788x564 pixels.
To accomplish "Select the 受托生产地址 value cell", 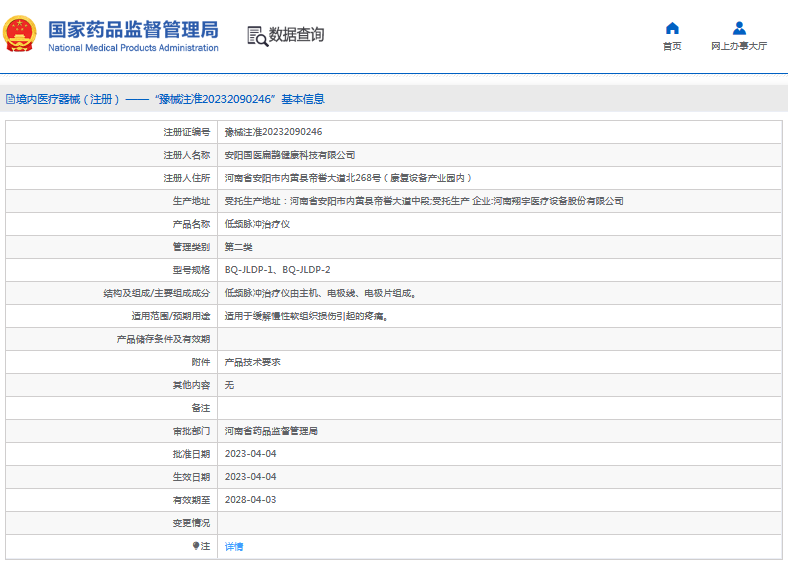I will pyautogui.click(x=424, y=201).
